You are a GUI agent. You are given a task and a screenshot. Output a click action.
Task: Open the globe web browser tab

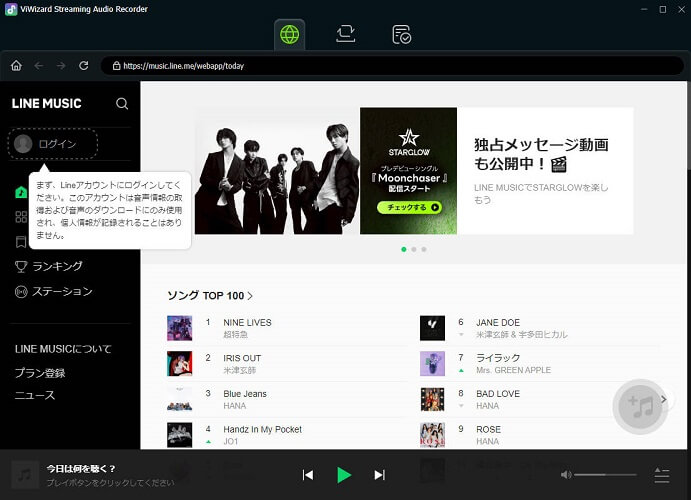290,34
